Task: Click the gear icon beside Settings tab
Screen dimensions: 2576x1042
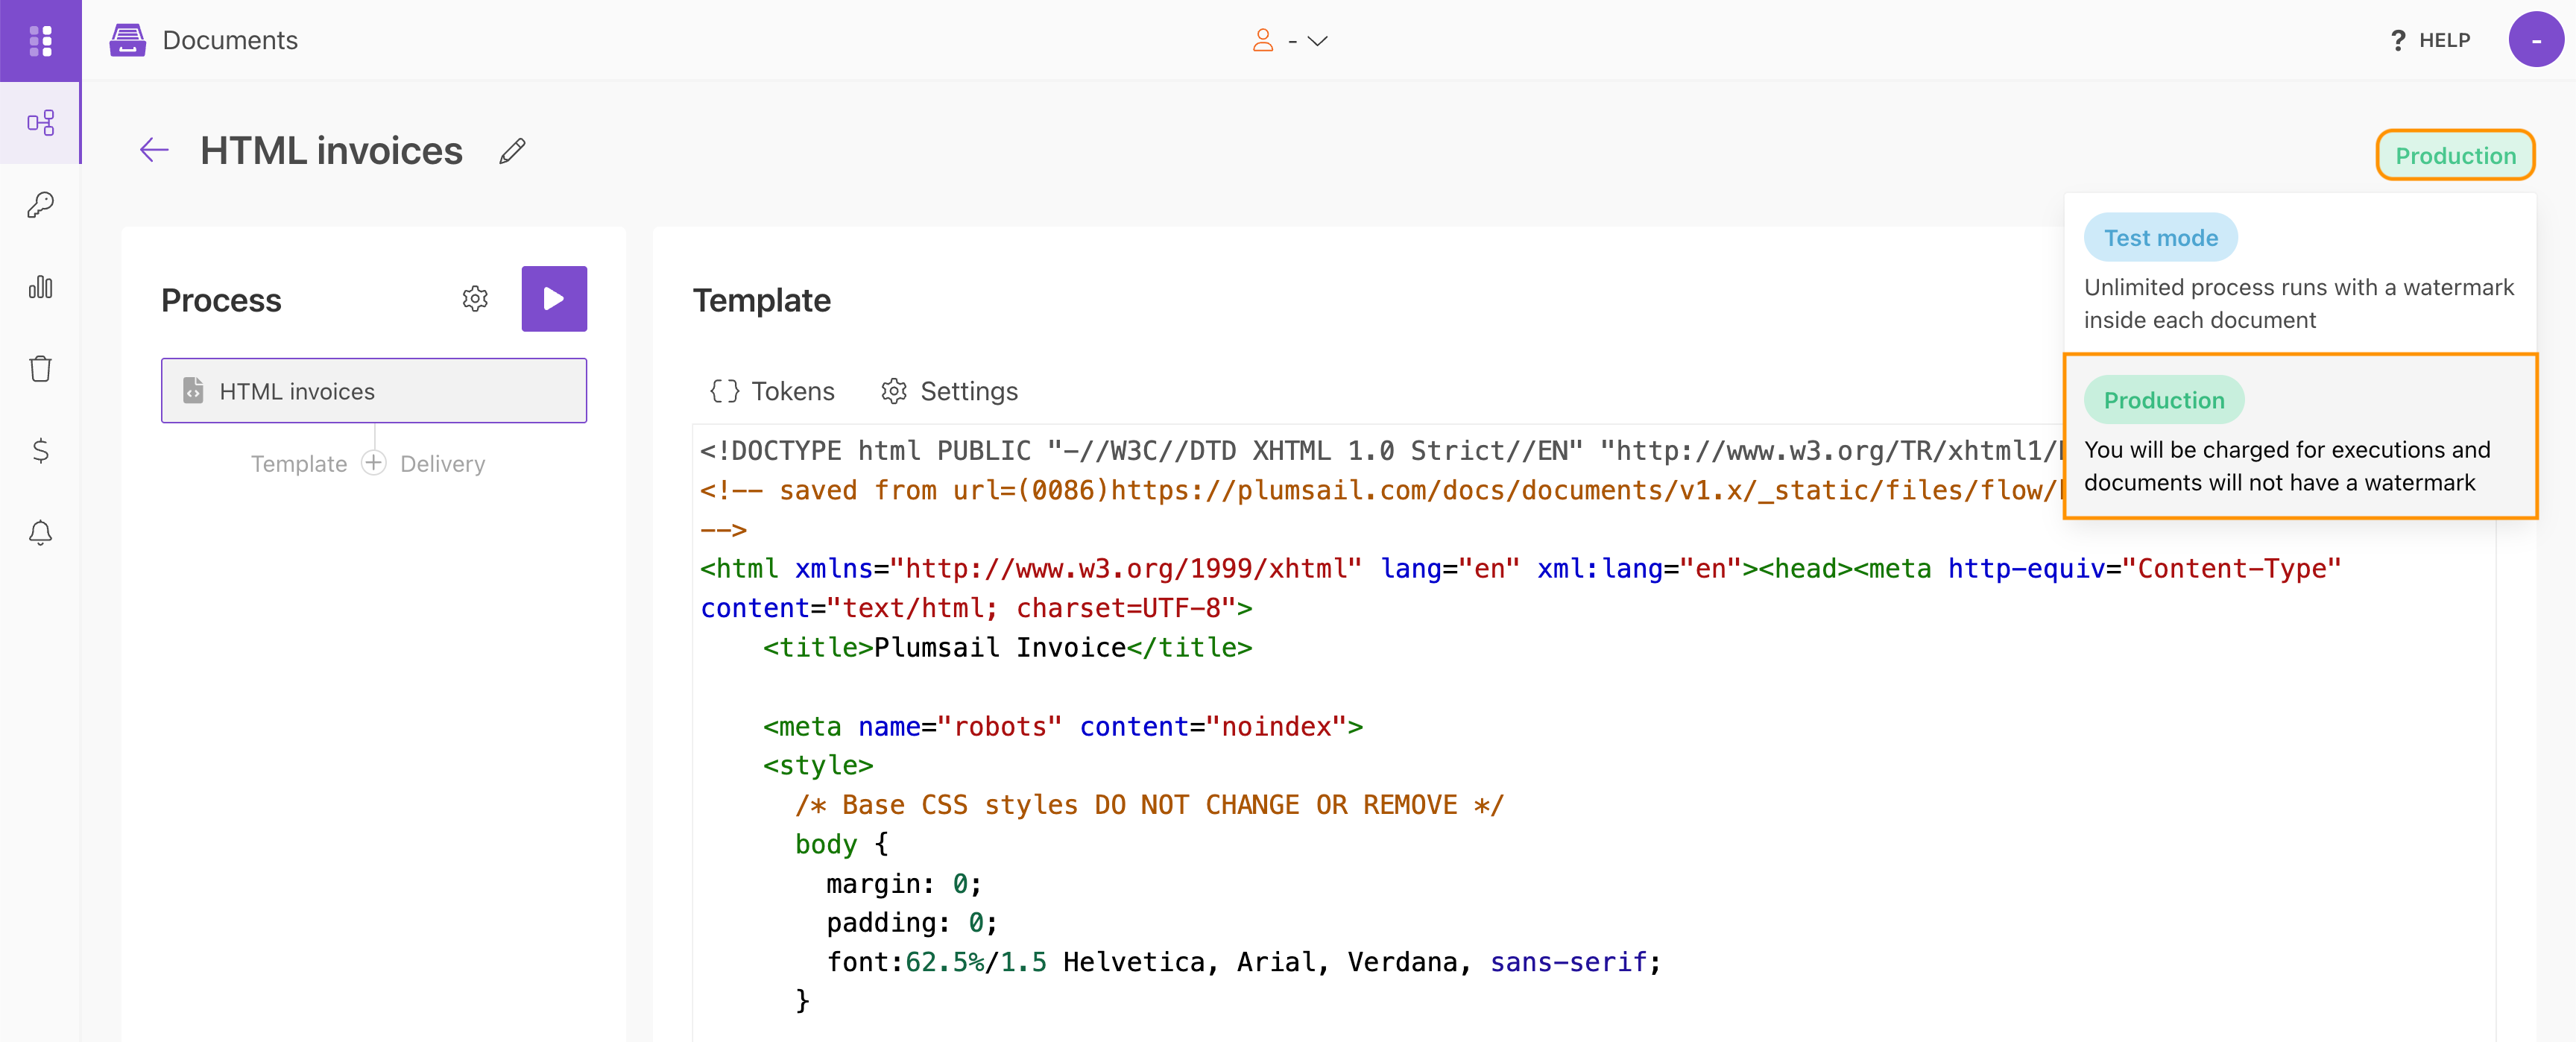Action: (x=893, y=391)
